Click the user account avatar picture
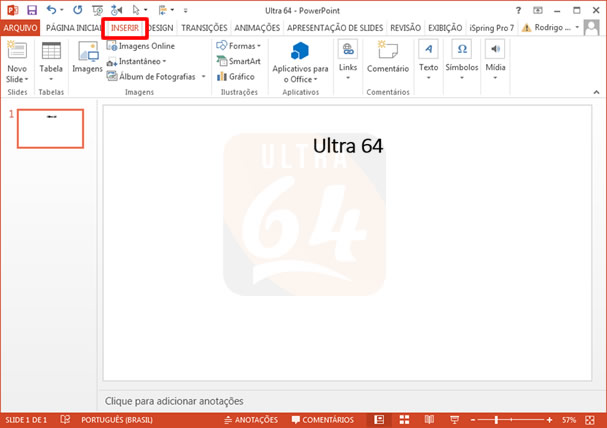 tap(592, 27)
